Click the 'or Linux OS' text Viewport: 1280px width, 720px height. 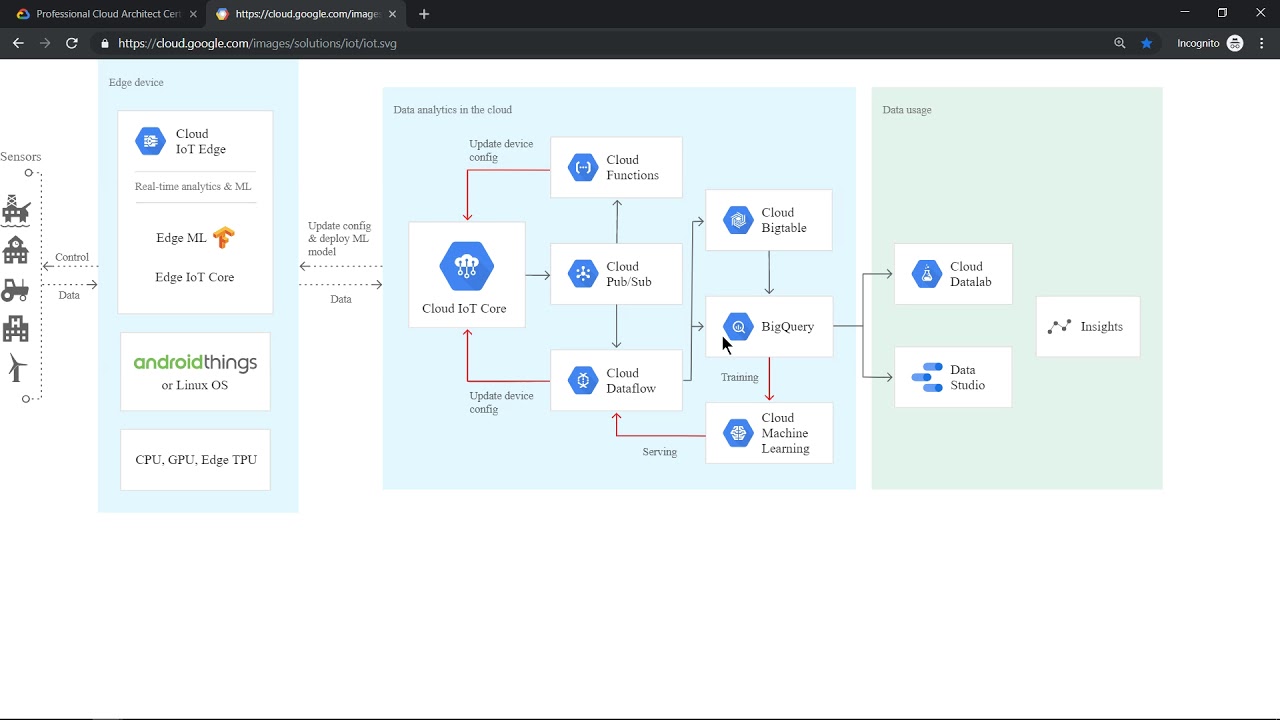tap(195, 385)
